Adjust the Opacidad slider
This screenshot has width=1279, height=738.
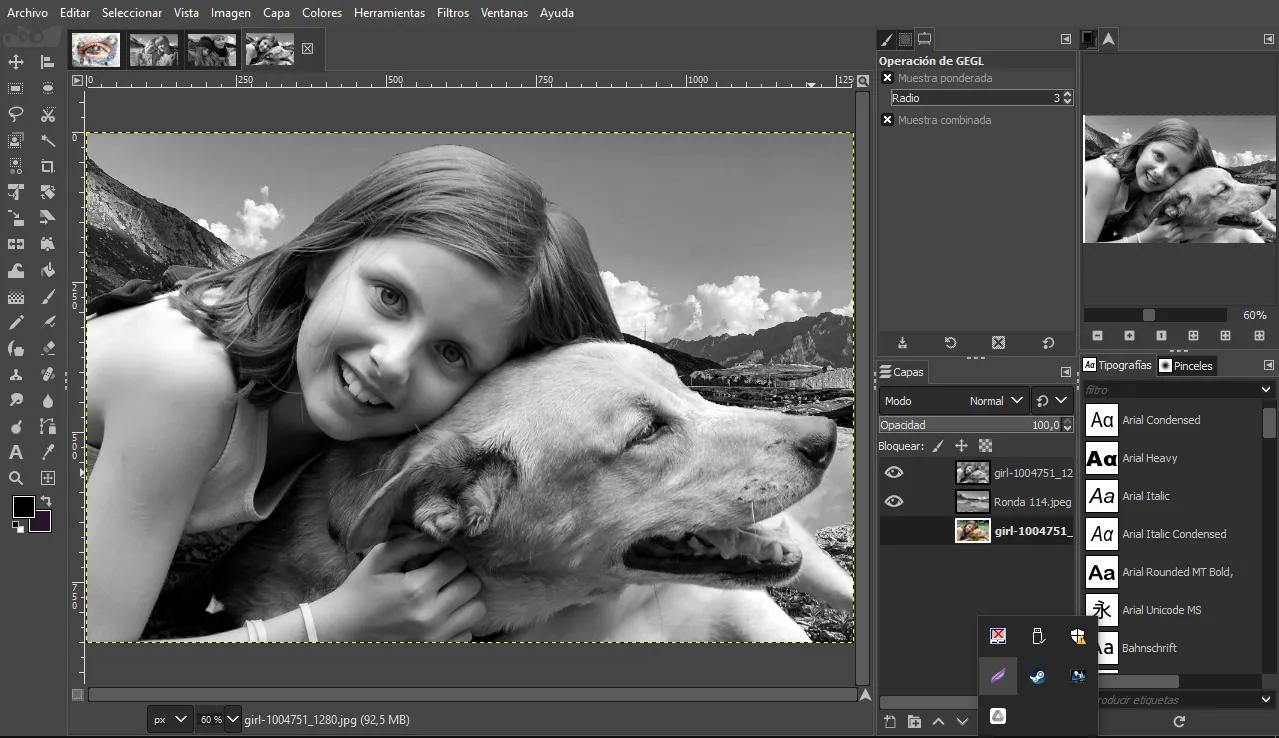coord(969,425)
